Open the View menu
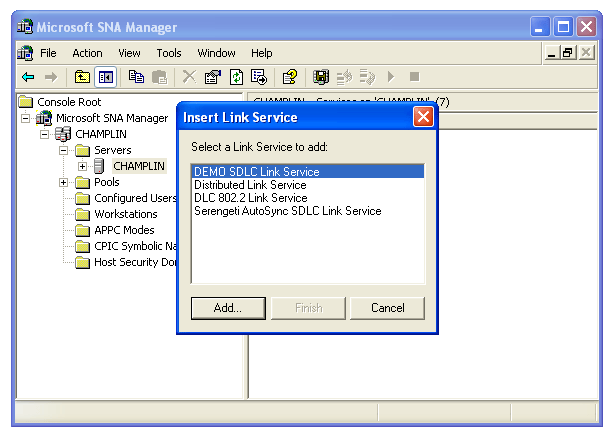The height and width of the screenshot is (438, 612). click(x=129, y=53)
